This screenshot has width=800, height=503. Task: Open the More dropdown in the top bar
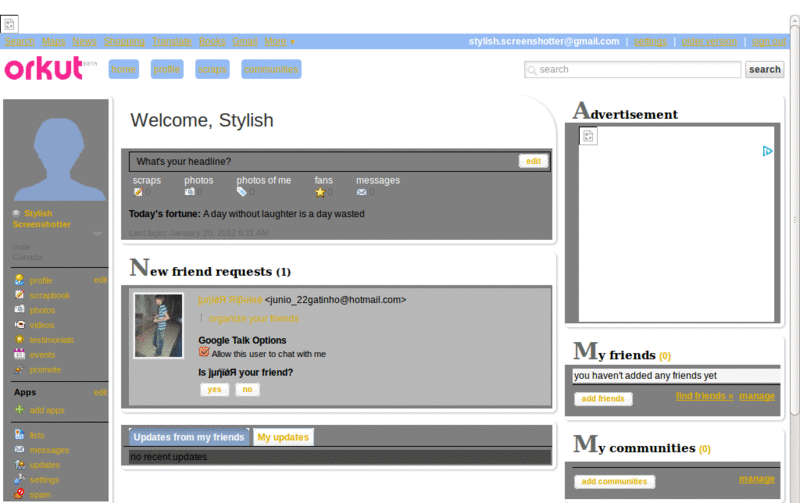pyautogui.click(x=280, y=41)
